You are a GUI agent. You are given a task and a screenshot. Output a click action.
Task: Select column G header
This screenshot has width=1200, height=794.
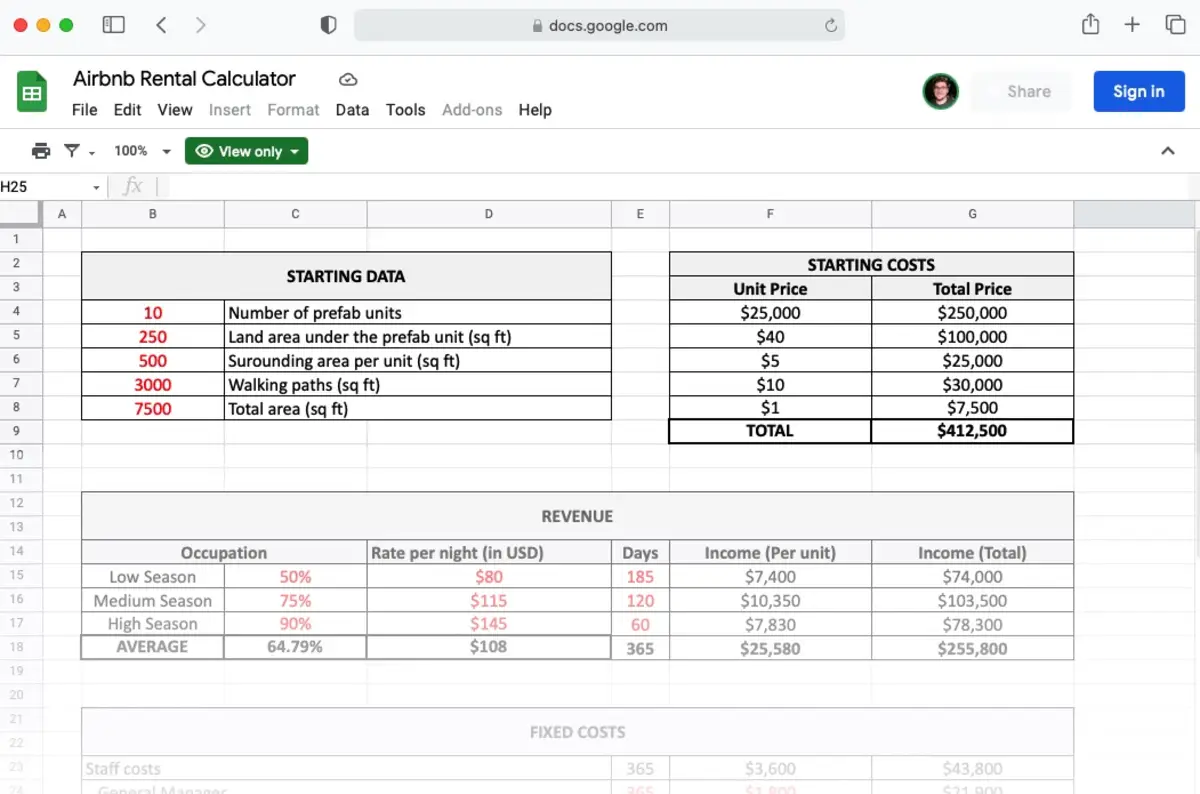(973, 214)
